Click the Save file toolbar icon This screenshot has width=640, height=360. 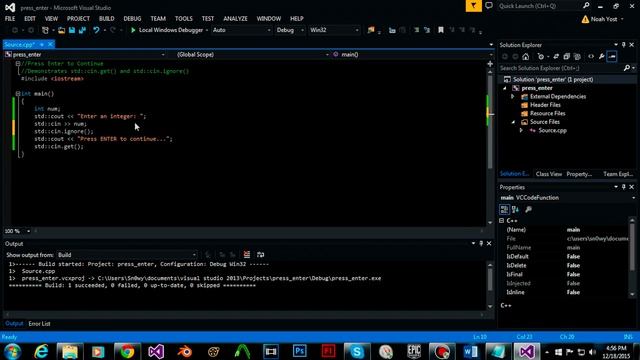[x=72, y=30]
